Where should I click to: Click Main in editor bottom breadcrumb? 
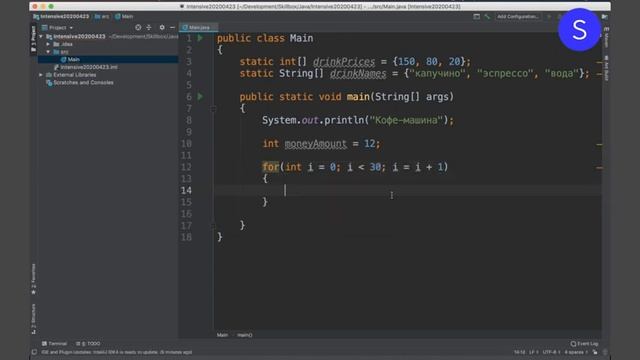[222, 335]
